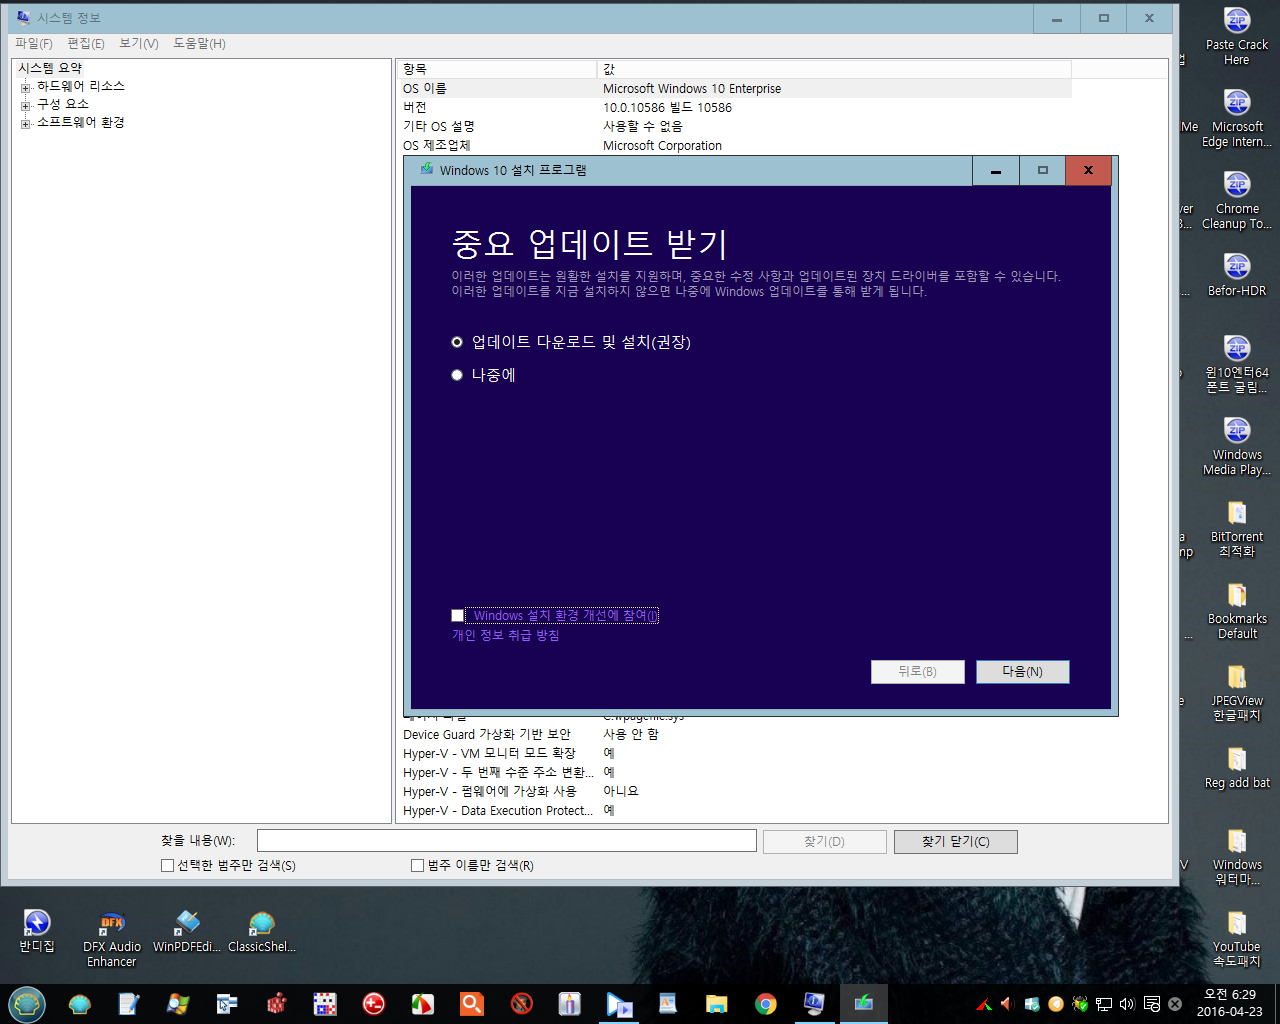Open the Chrome Cleanup Tool zip icon
1280x1024 pixels.
[x=1237, y=200]
